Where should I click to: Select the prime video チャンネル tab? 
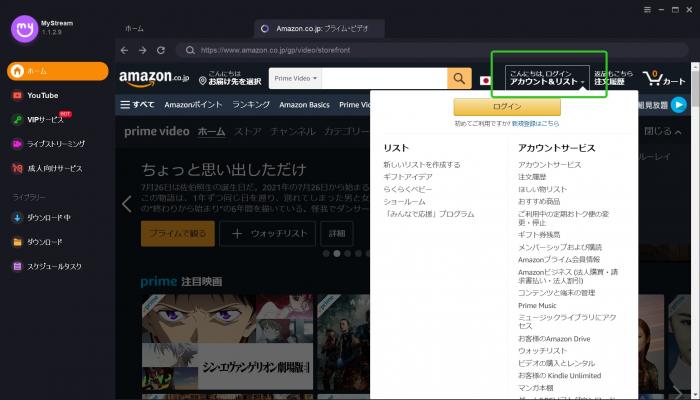[x=293, y=131]
